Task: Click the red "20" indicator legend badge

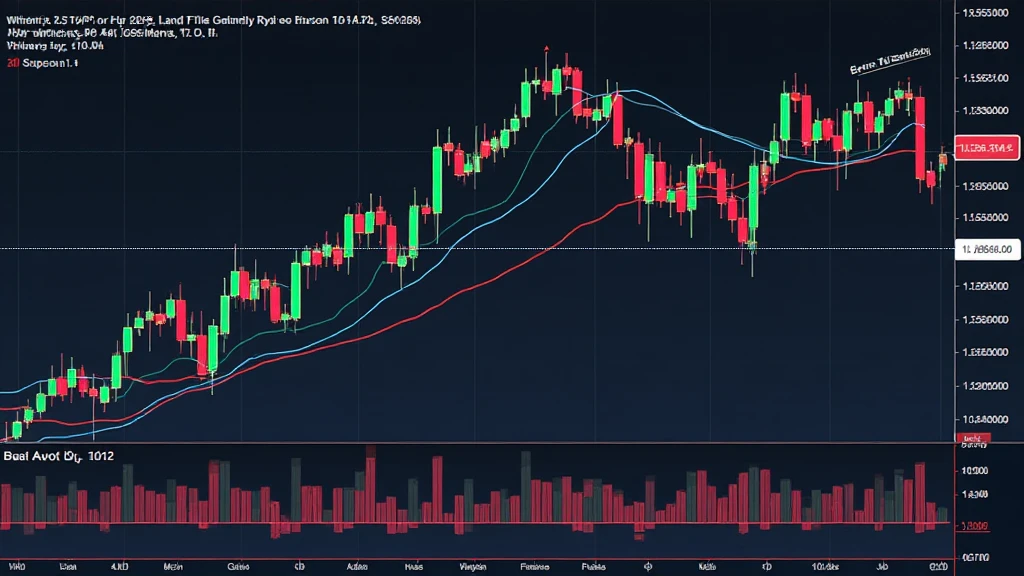Action: (x=12, y=62)
